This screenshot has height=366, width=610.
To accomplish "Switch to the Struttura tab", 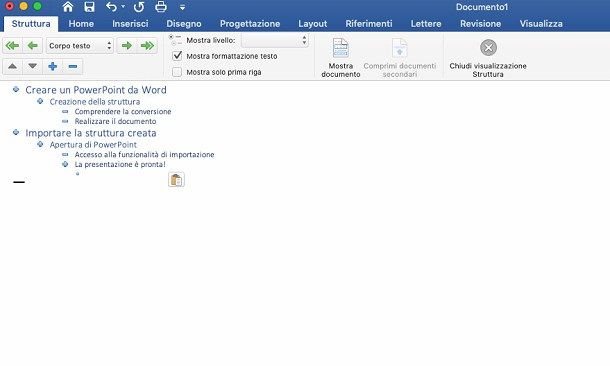I will click(x=31, y=24).
